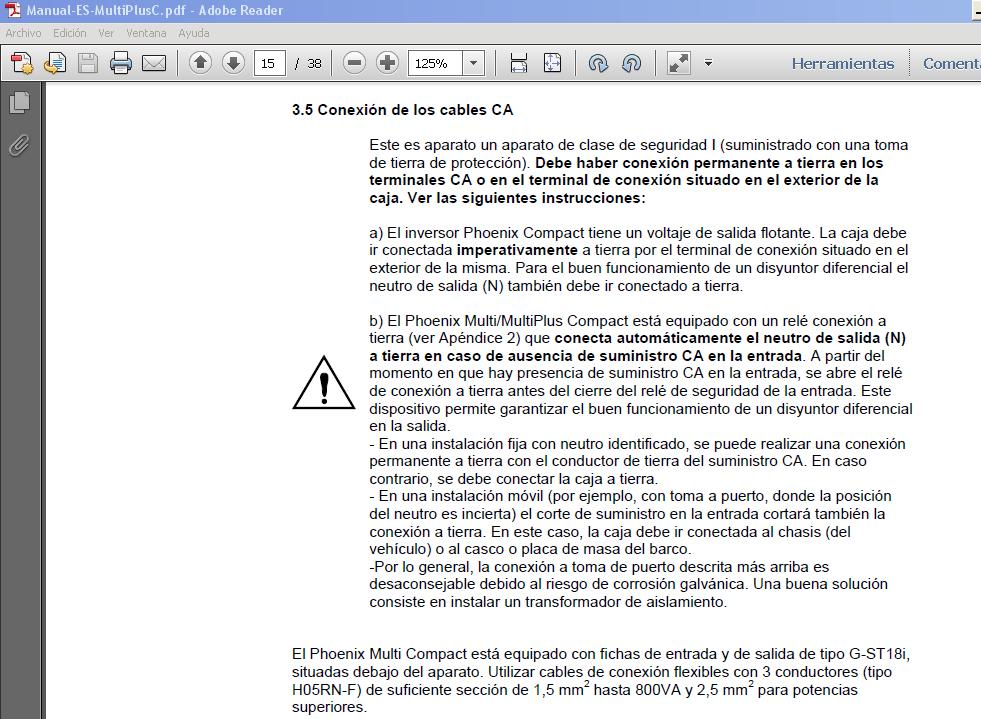This screenshot has height=719, width=981.
Task: Open the Herramientas panel
Action: click(x=843, y=63)
